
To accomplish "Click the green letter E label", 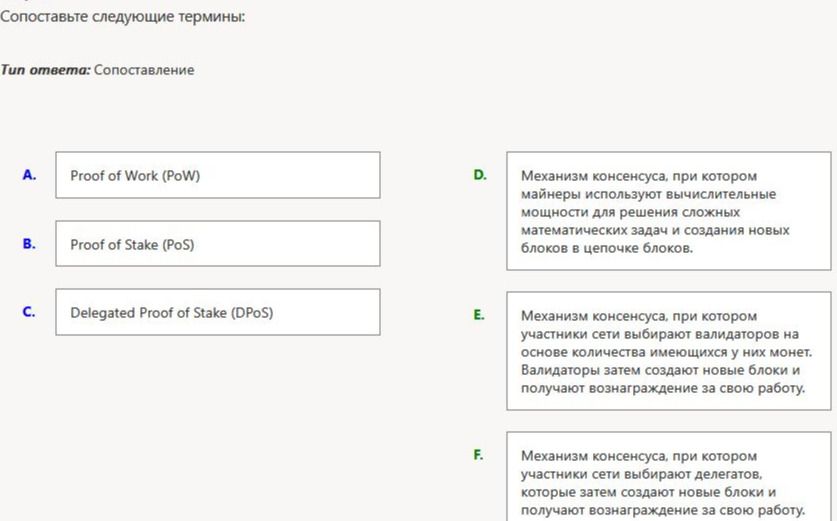I will (x=479, y=315).
